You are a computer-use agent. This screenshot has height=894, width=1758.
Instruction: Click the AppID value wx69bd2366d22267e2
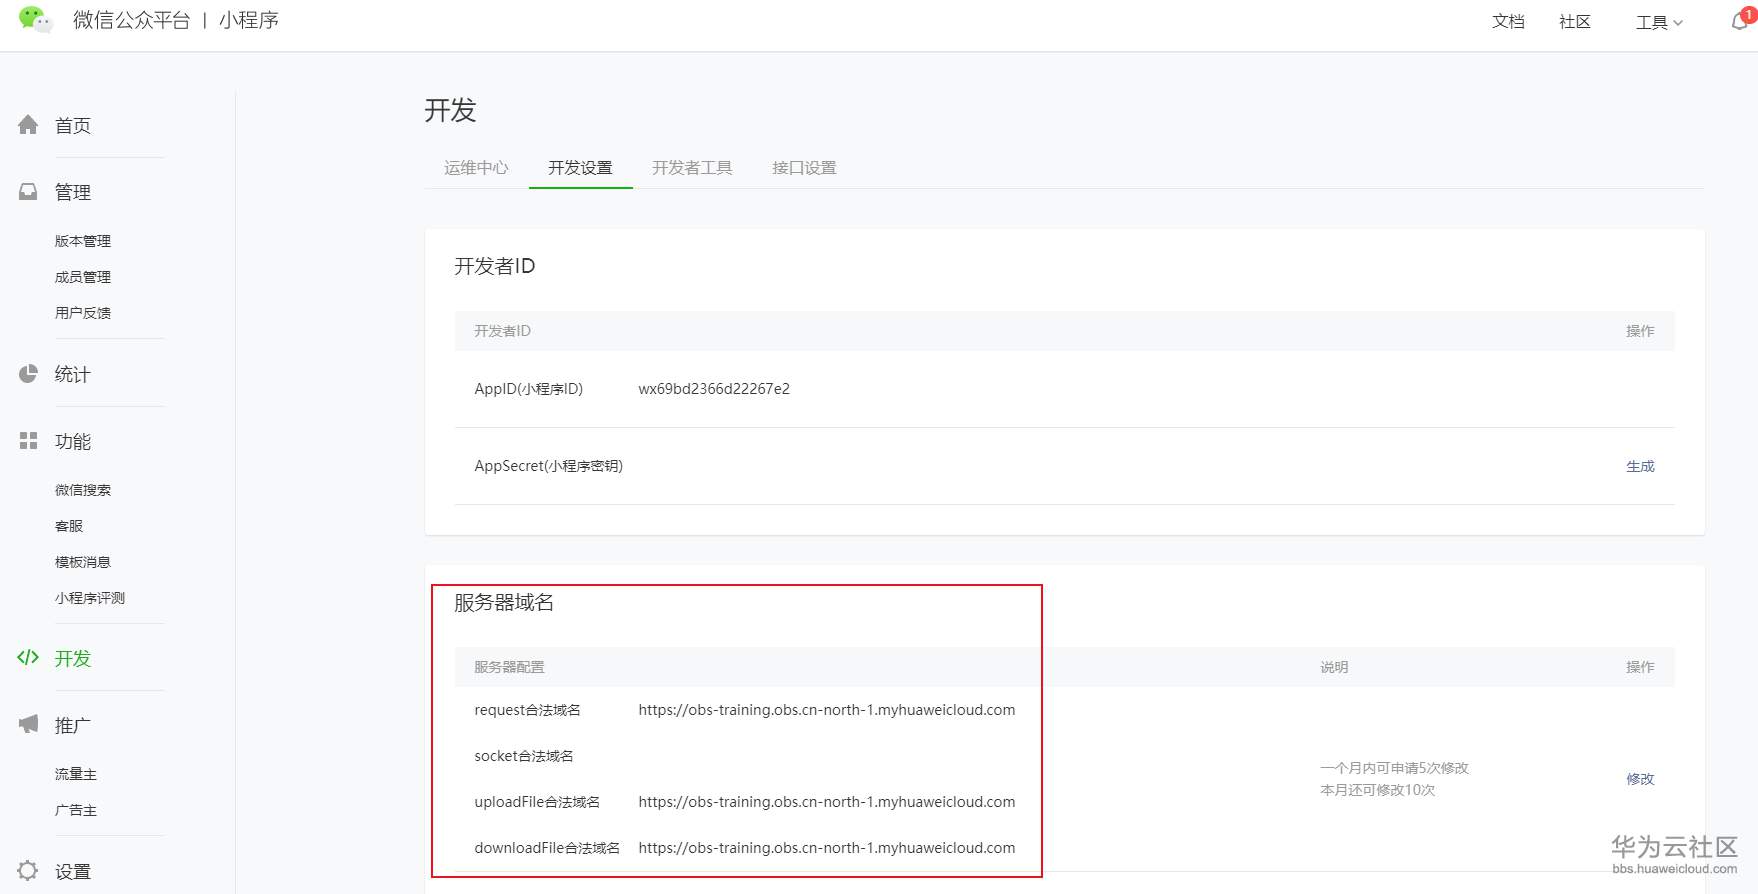coord(714,389)
